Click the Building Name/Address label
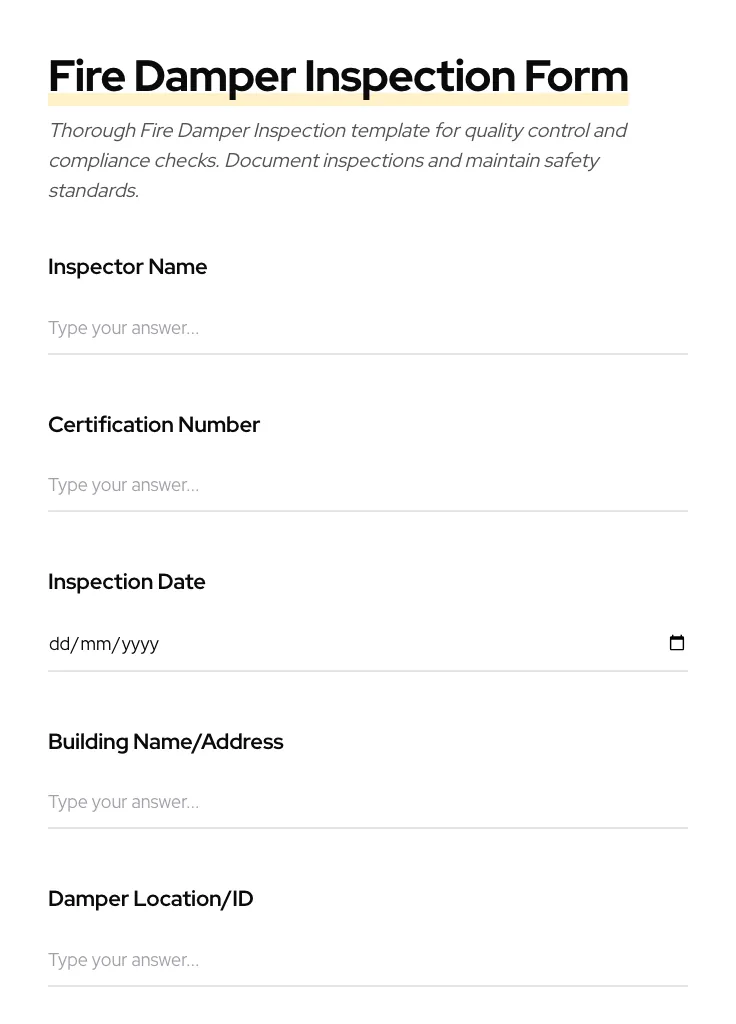 pos(166,741)
